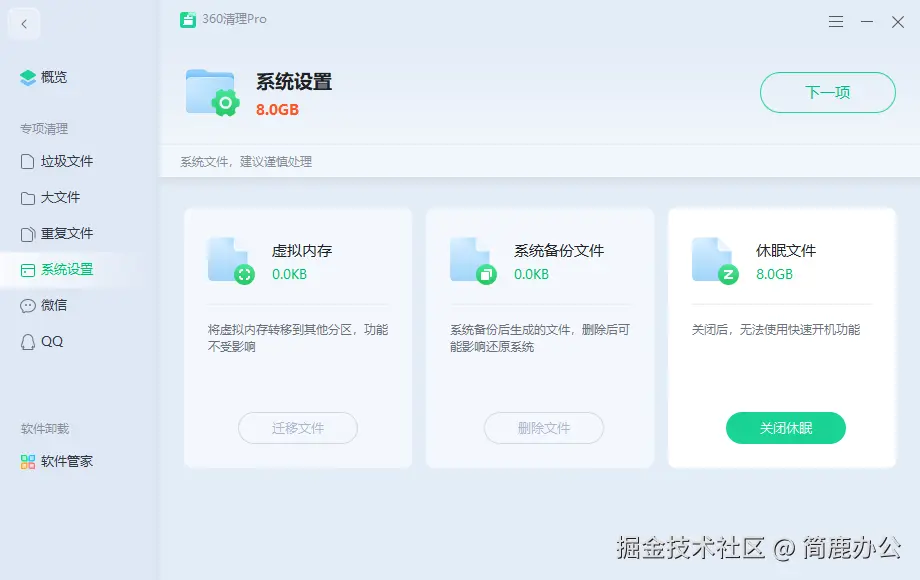Screen dimensions: 920x580
Task: Go back using the left chevron button
Action: [24, 23]
